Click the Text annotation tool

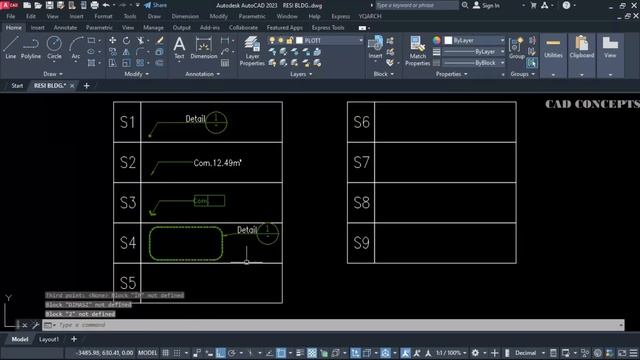click(x=179, y=48)
